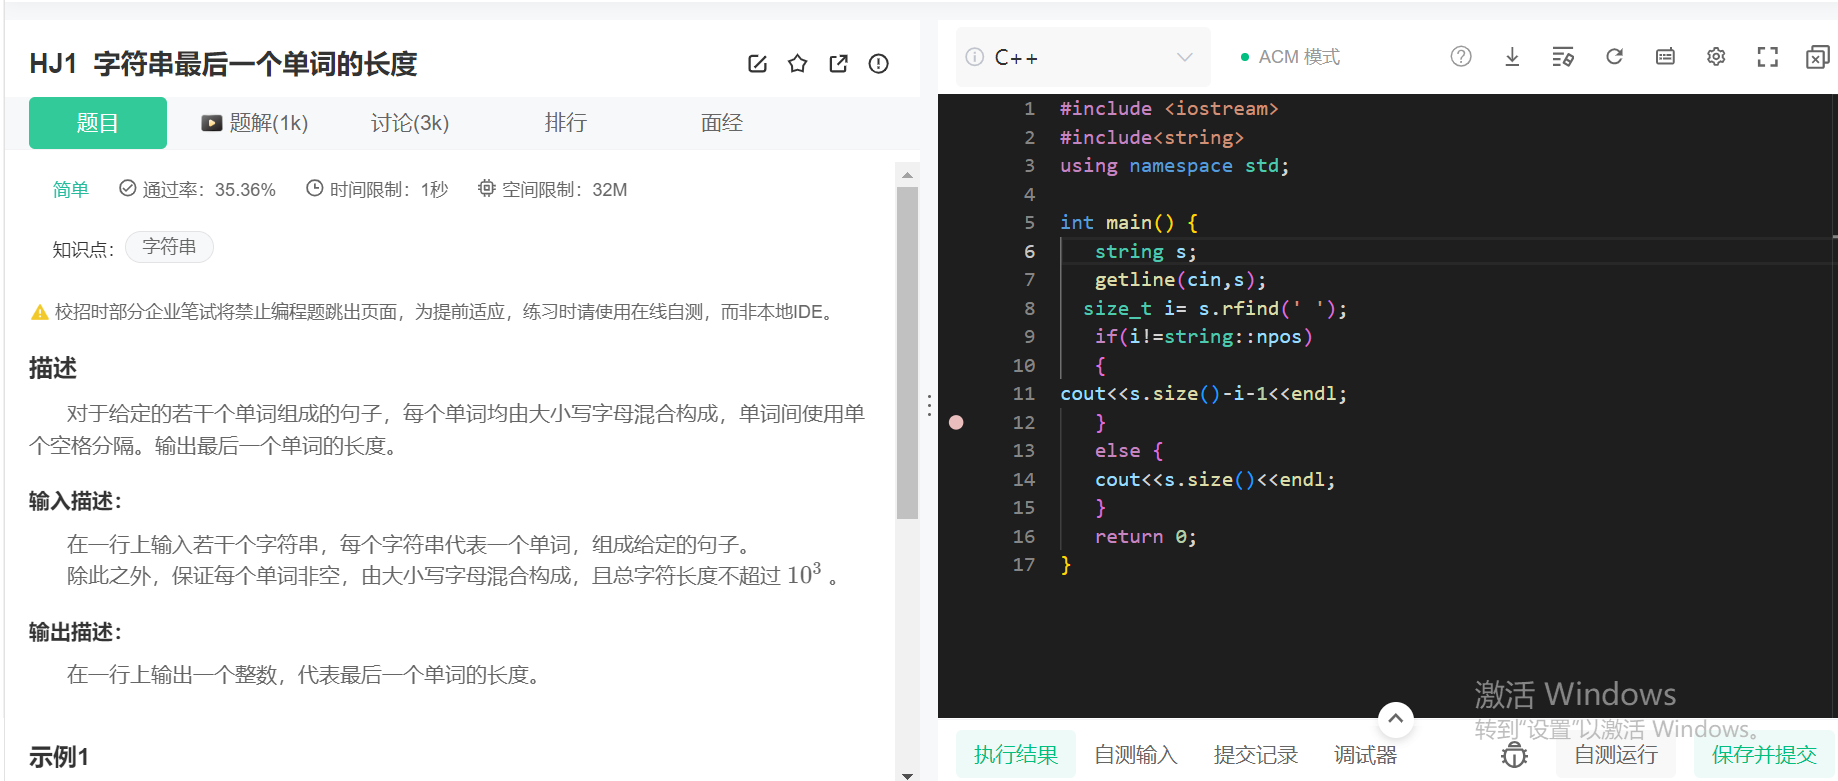
Task: Click the info icon next to C++
Action: coord(974,57)
